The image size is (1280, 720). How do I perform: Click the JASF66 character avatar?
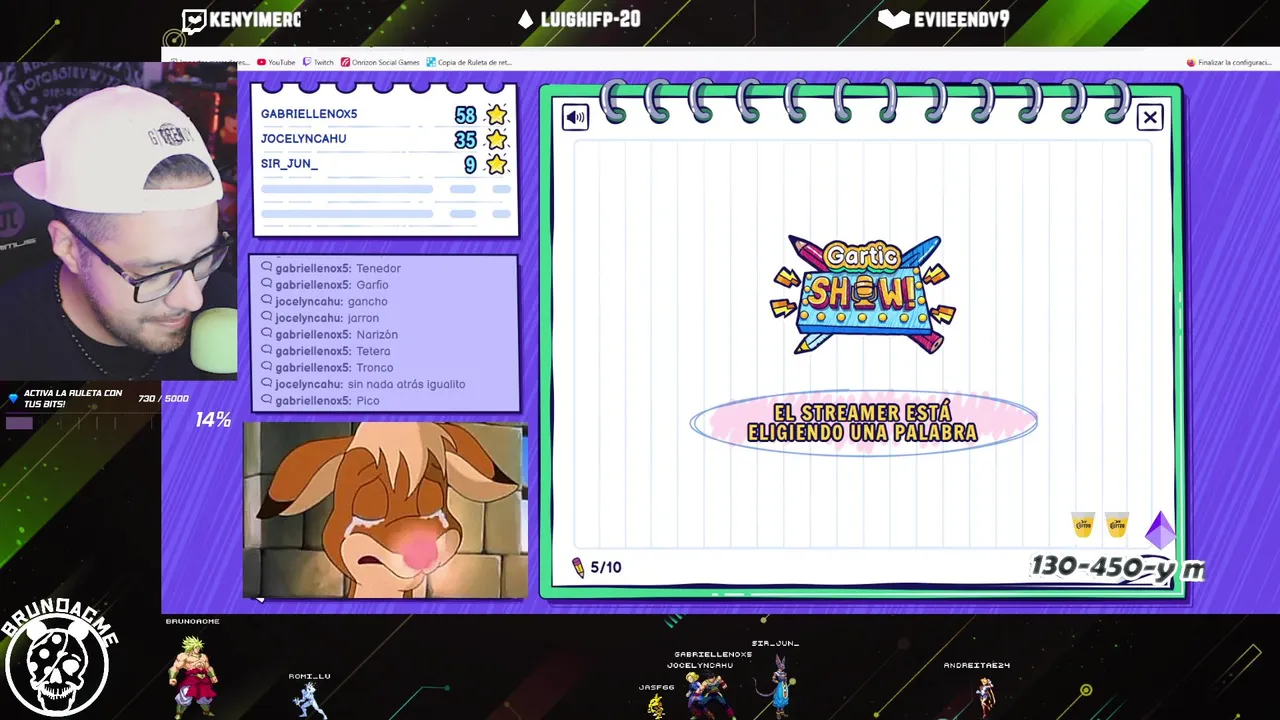(x=656, y=706)
